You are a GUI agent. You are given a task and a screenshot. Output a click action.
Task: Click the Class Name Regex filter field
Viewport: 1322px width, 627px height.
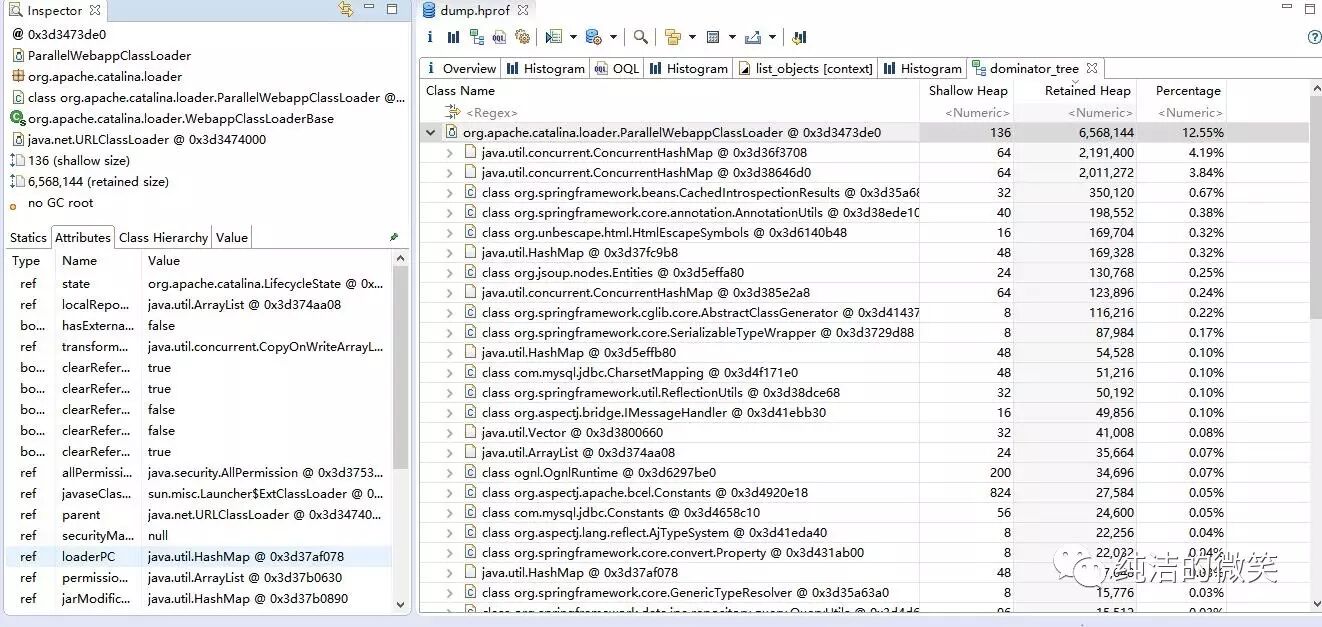669,112
